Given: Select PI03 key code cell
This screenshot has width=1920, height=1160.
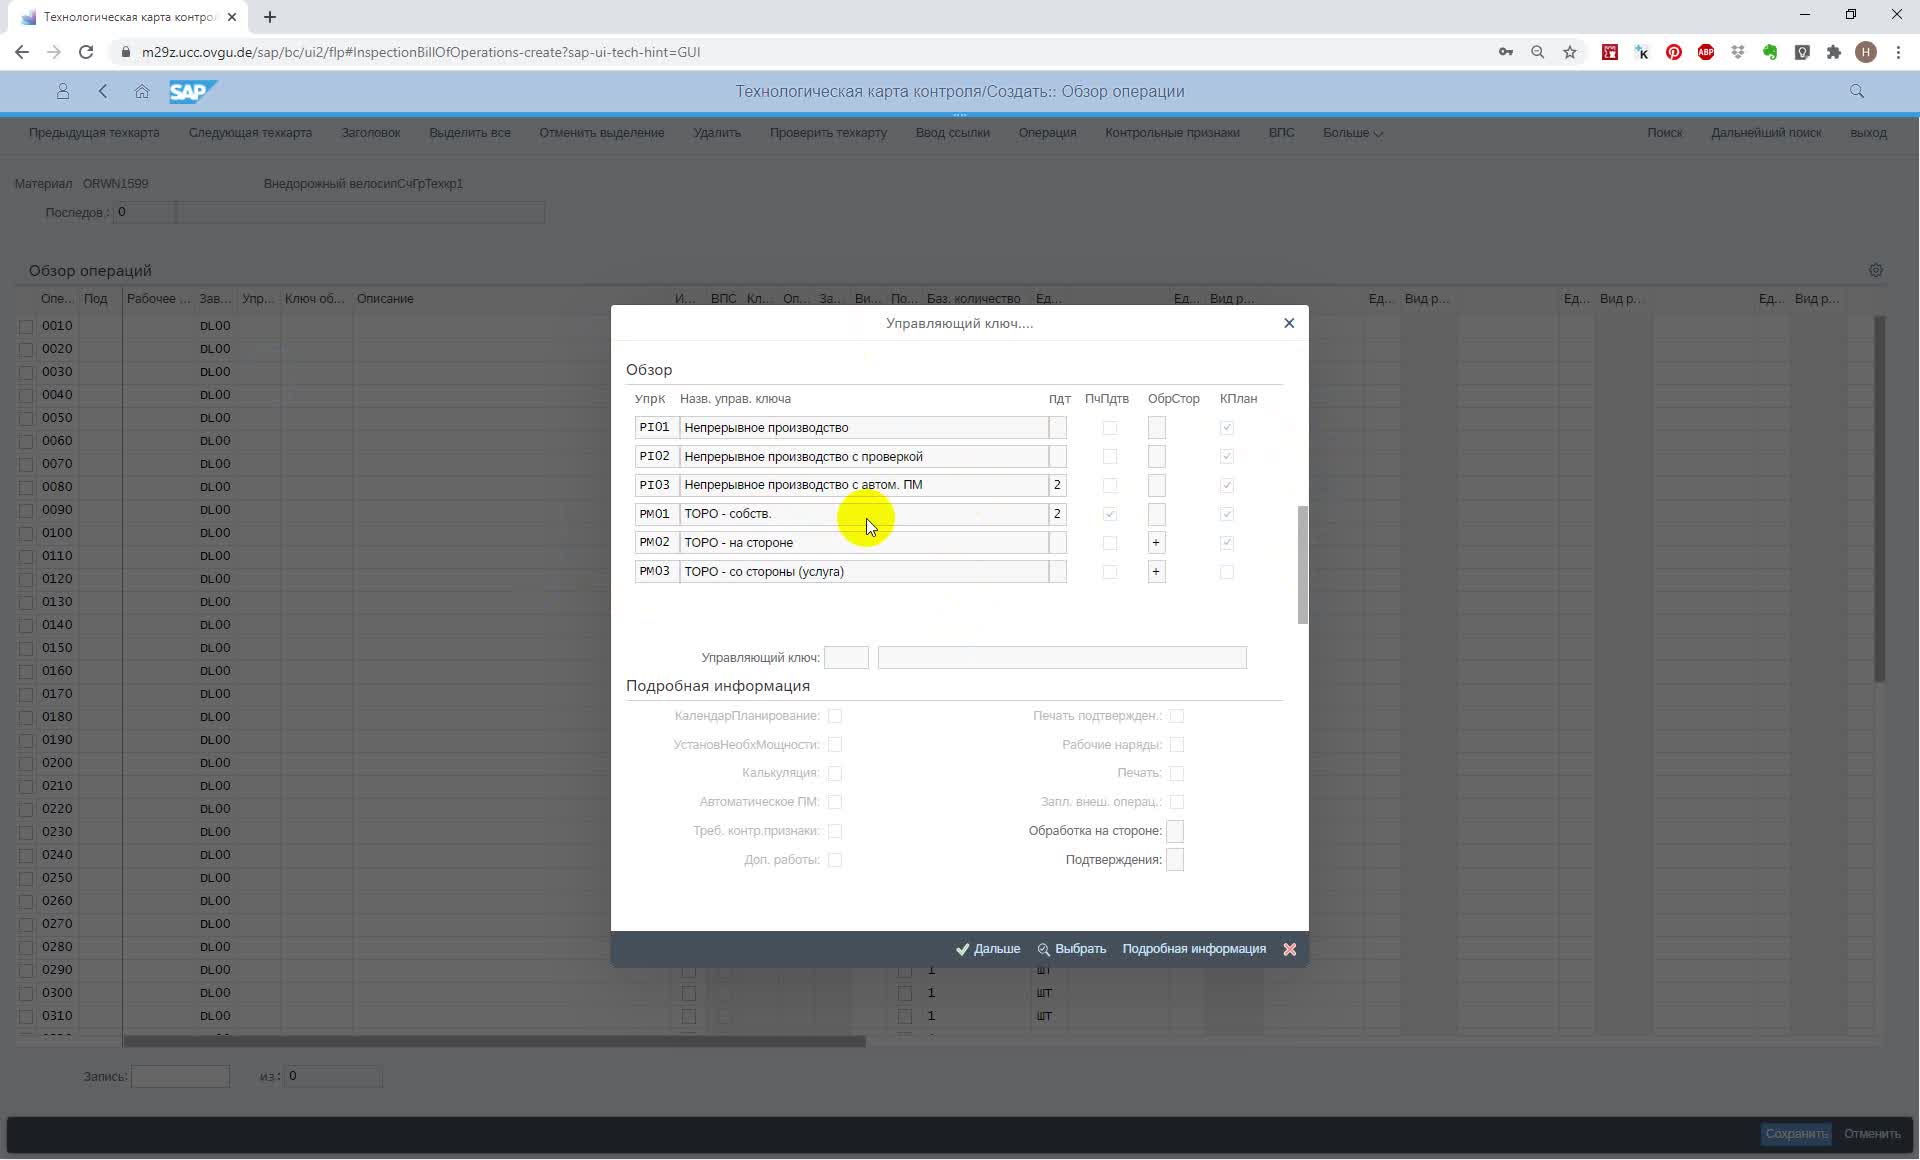Looking at the screenshot, I should (656, 485).
